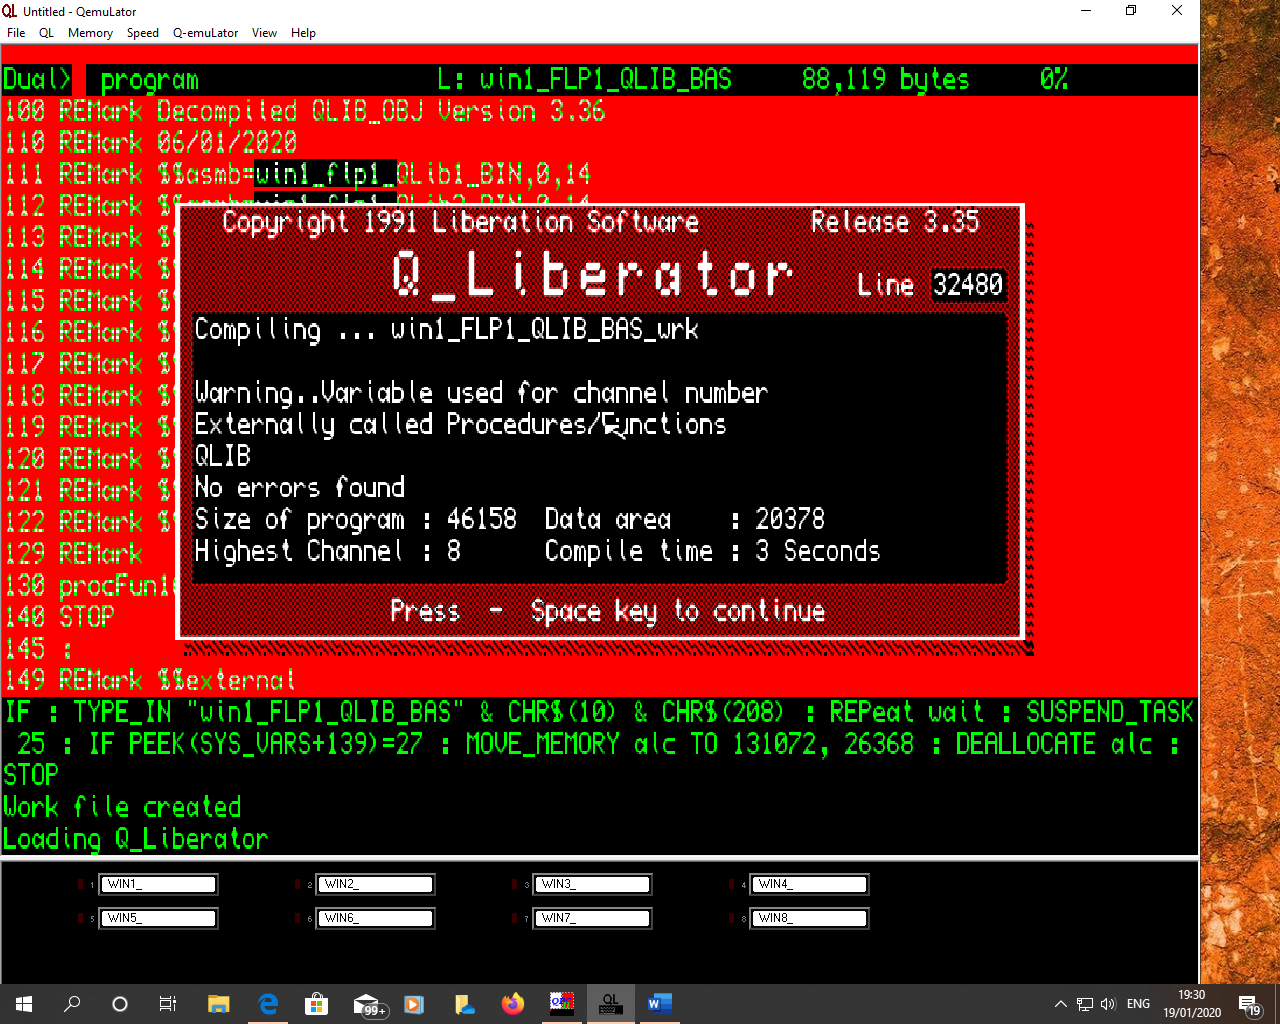Image resolution: width=1280 pixels, height=1024 pixels.
Task: Open the Memory menu
Action: (x=90, y=33)
